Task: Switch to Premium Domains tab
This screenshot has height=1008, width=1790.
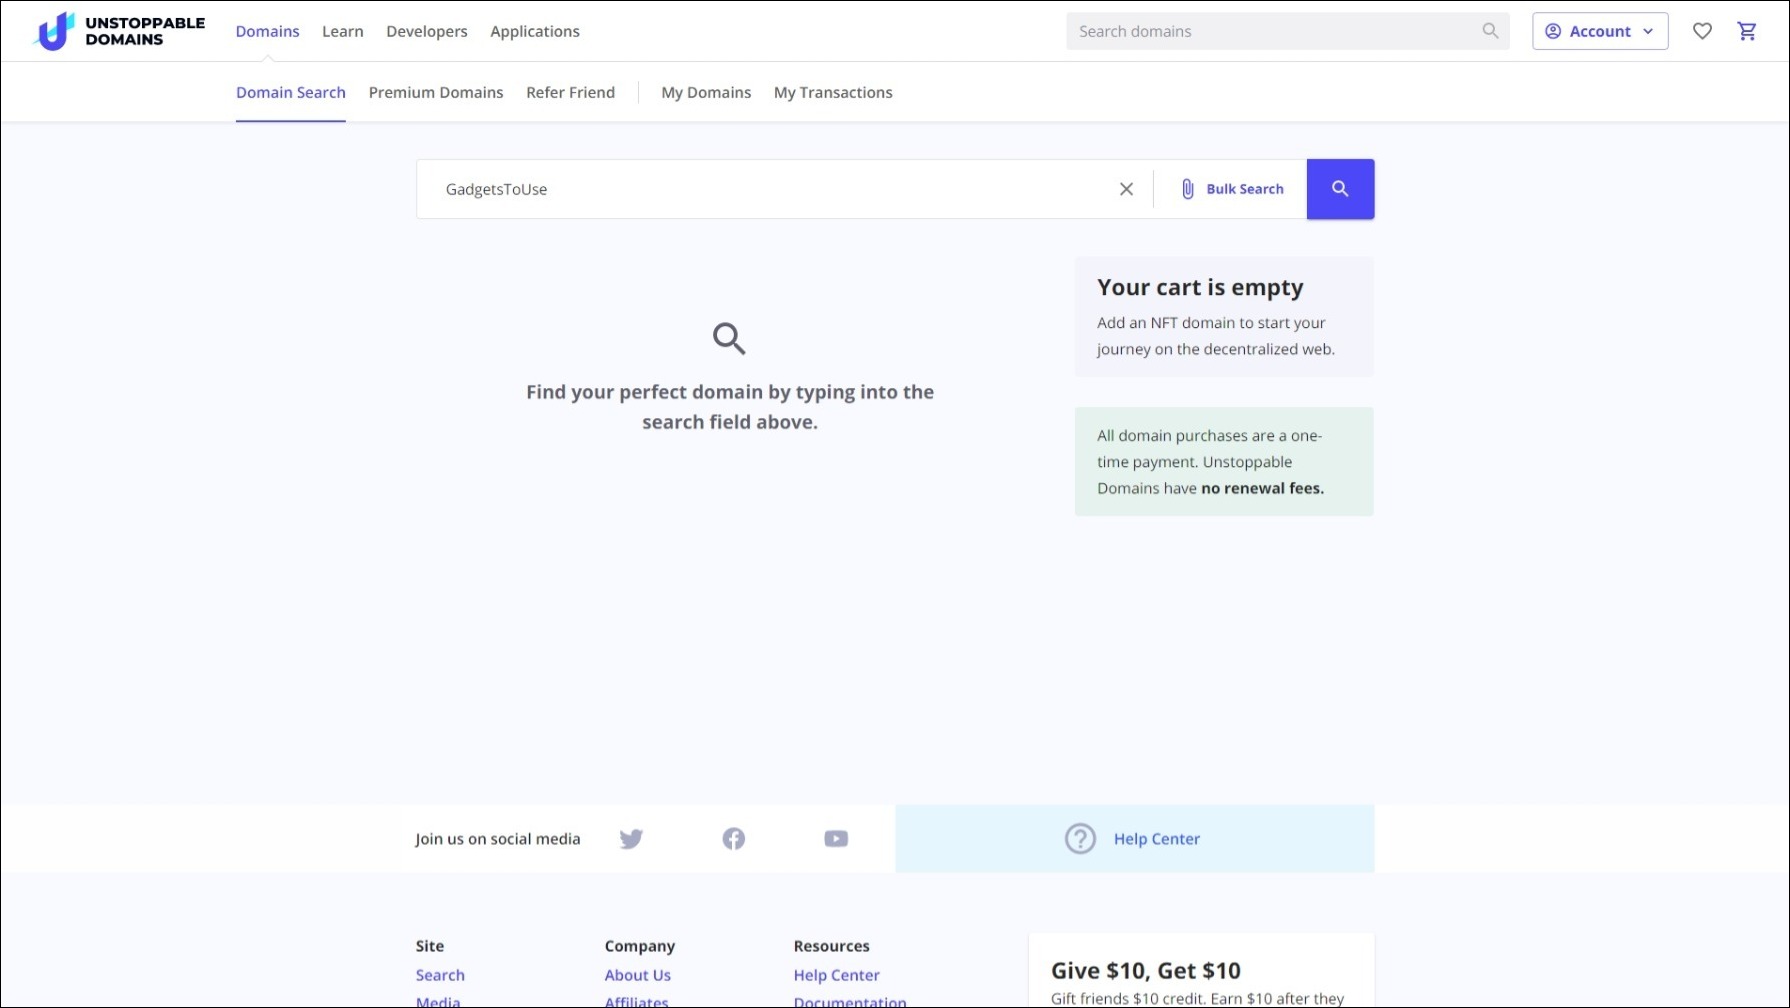Action: click(x=436, y=92)
